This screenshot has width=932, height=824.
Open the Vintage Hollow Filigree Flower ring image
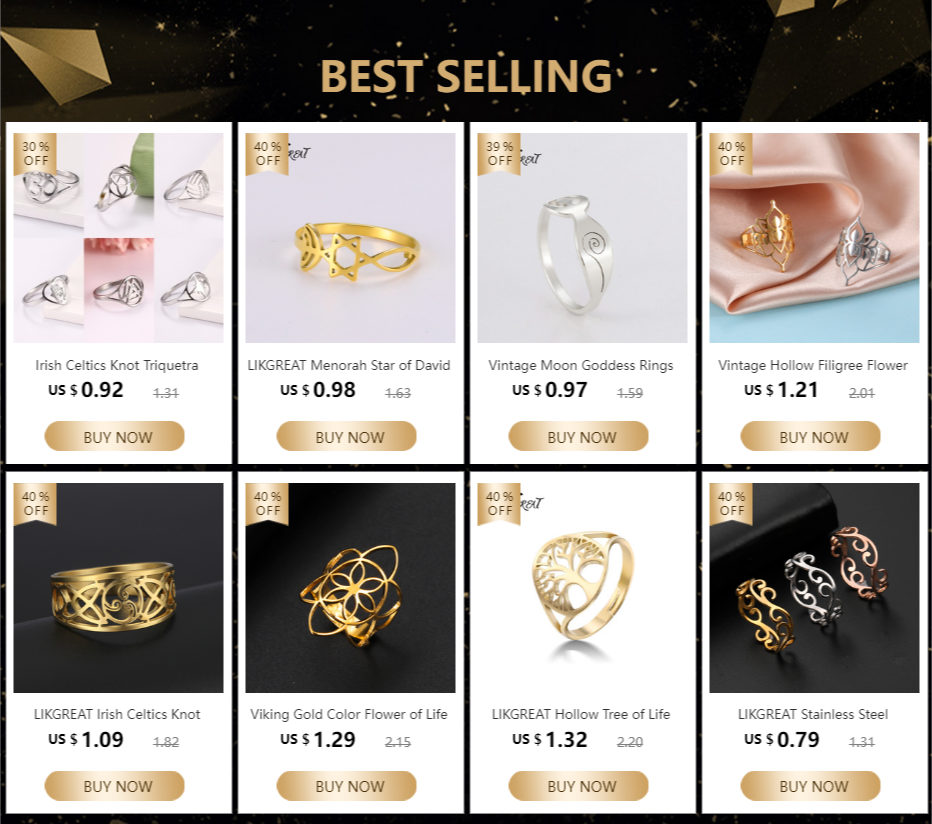coord(814,238)
